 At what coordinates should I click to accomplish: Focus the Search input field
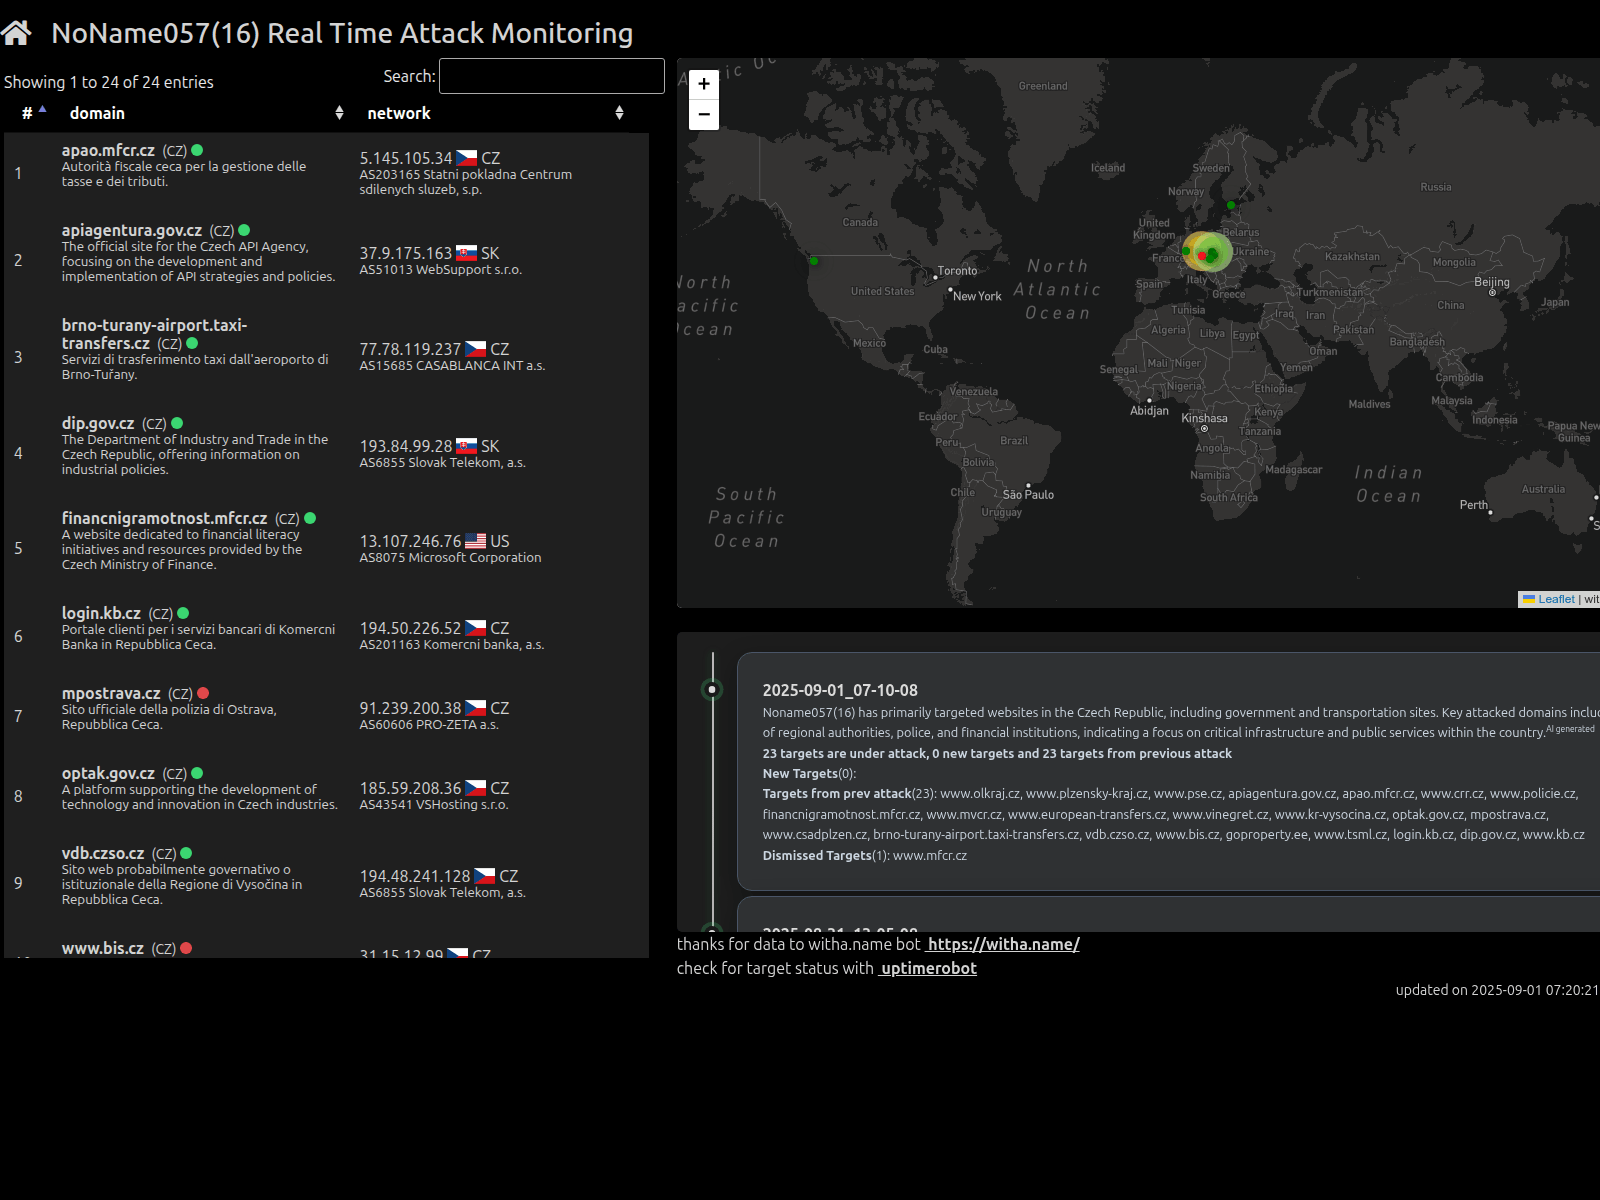[x=551, y=76]
